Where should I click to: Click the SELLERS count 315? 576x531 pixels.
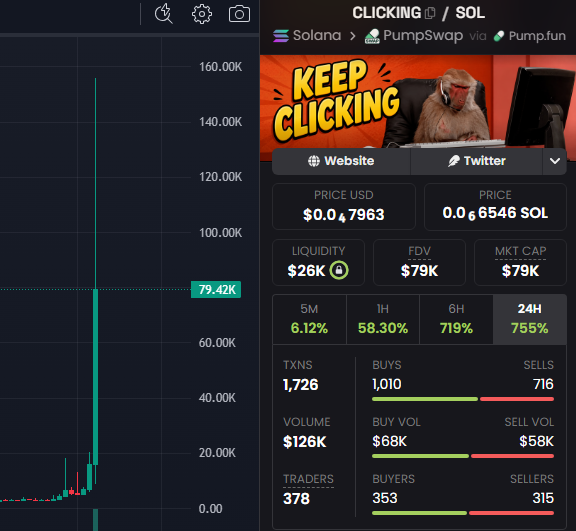tap(543, 498)
